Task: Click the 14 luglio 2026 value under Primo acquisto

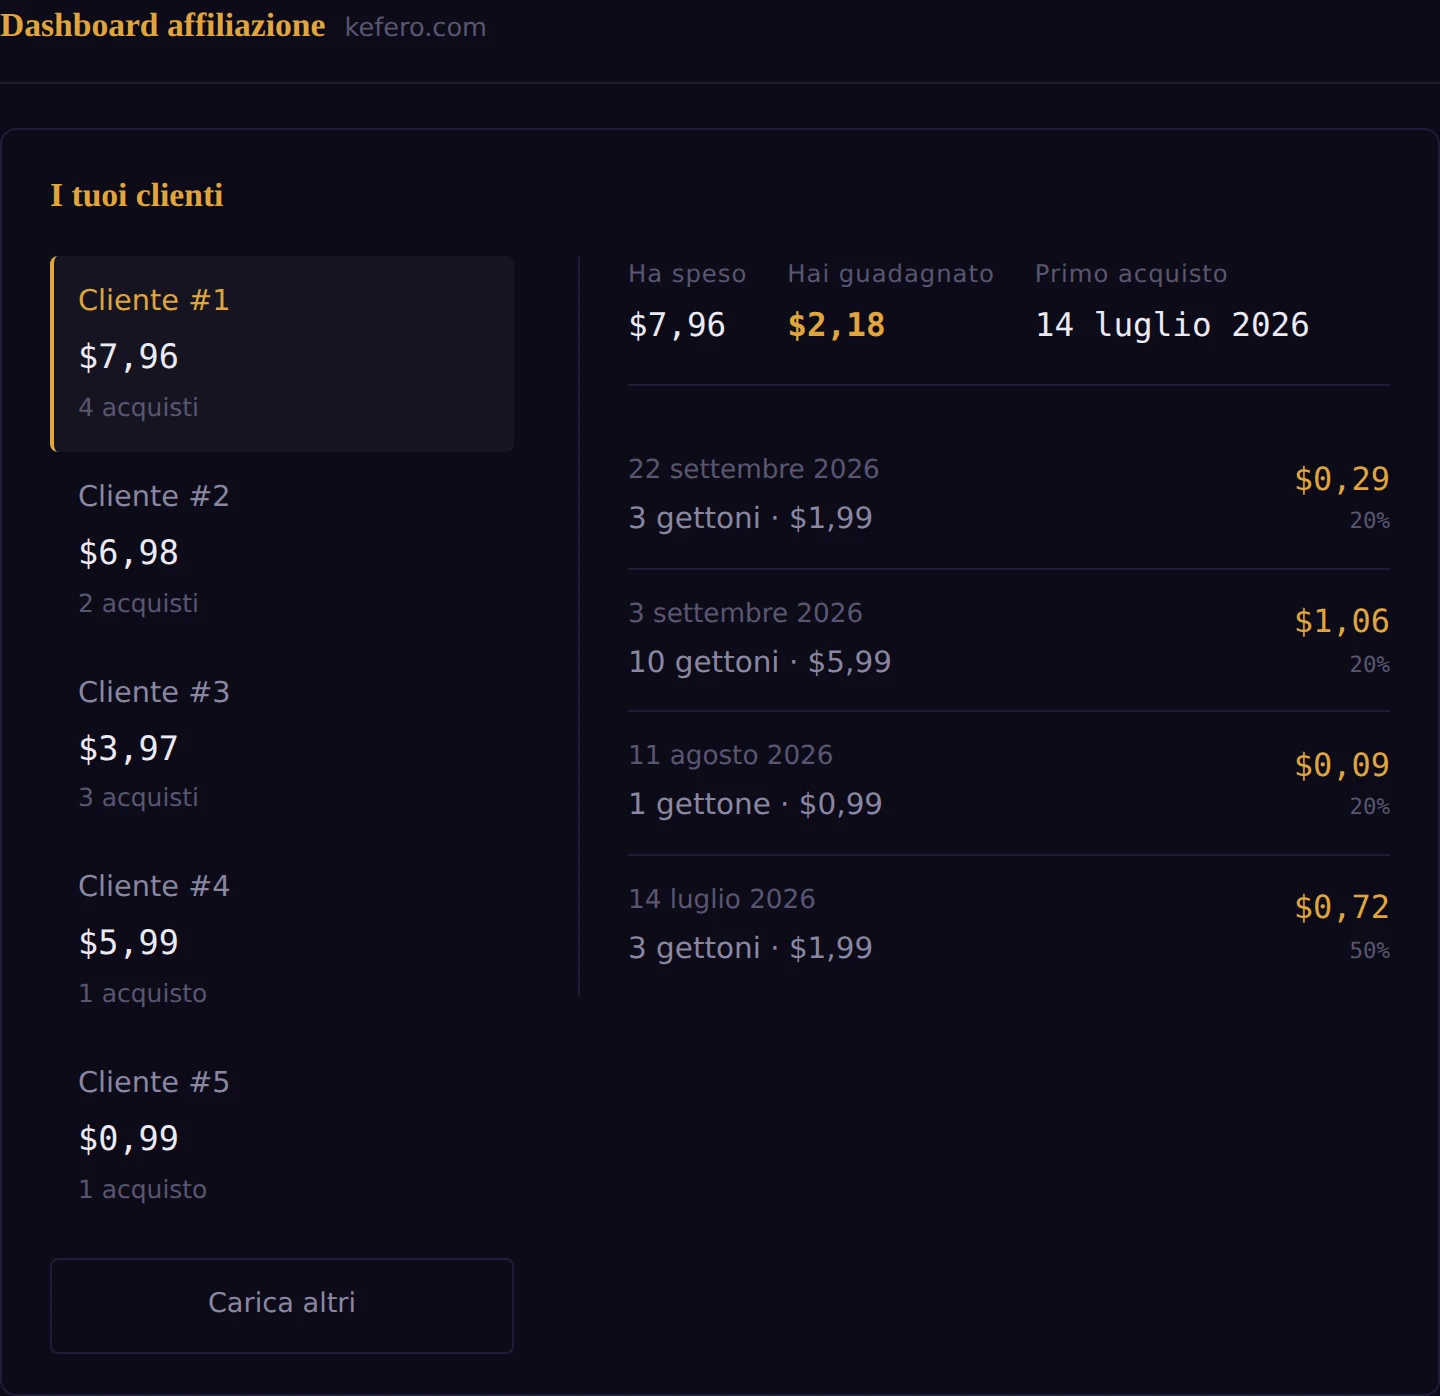Action: tap(1172, 325)
